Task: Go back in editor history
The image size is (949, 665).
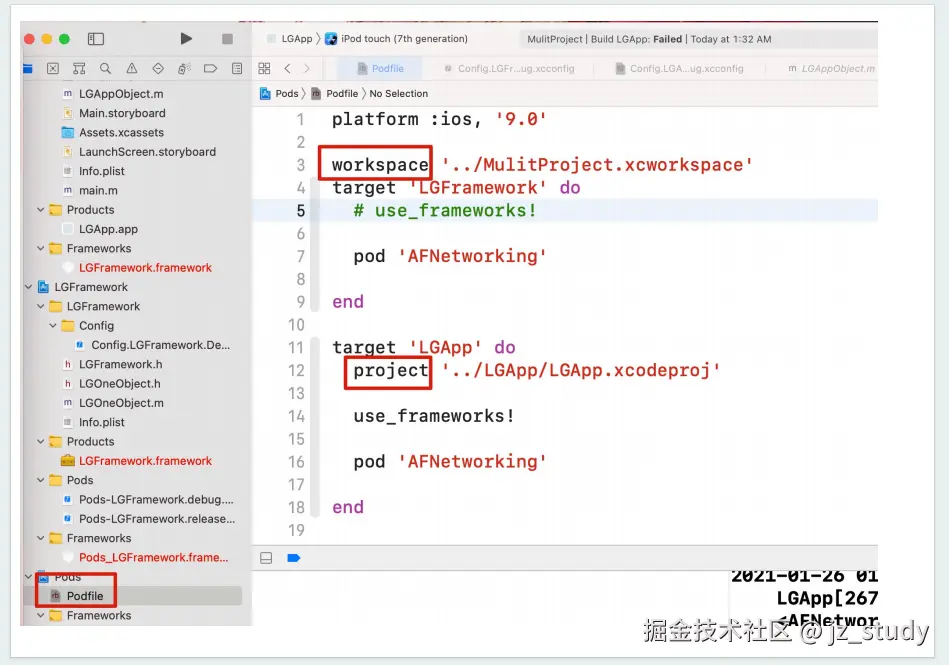Action: 287,68
